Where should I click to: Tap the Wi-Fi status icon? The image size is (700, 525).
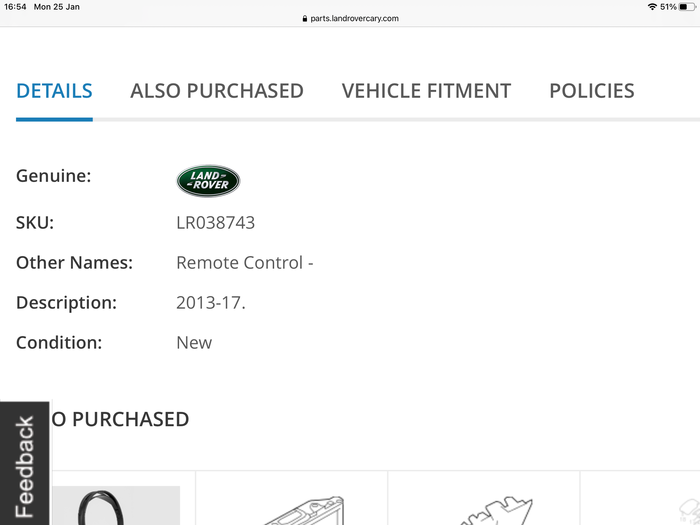tap(652, 7)
